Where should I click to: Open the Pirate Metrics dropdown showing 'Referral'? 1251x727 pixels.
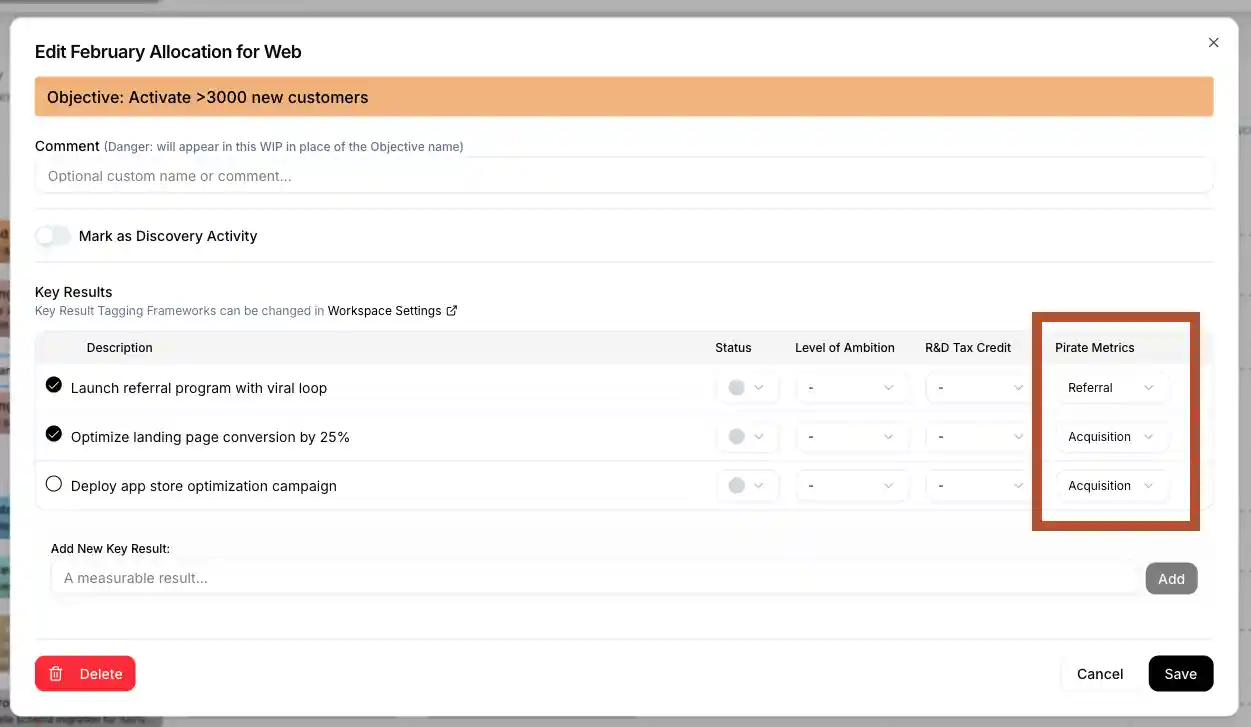pyautogui.click(x=1112, y=387)
